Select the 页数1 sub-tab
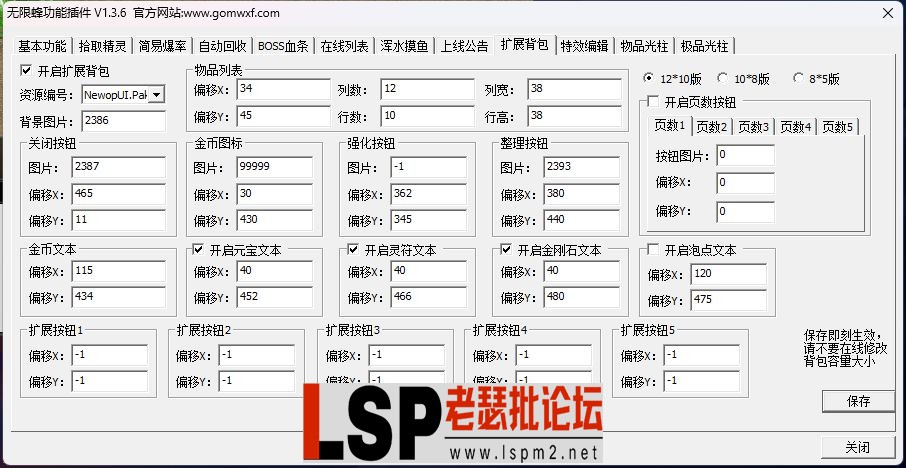The width and height of the screenshot is (906, 468). 670,125
